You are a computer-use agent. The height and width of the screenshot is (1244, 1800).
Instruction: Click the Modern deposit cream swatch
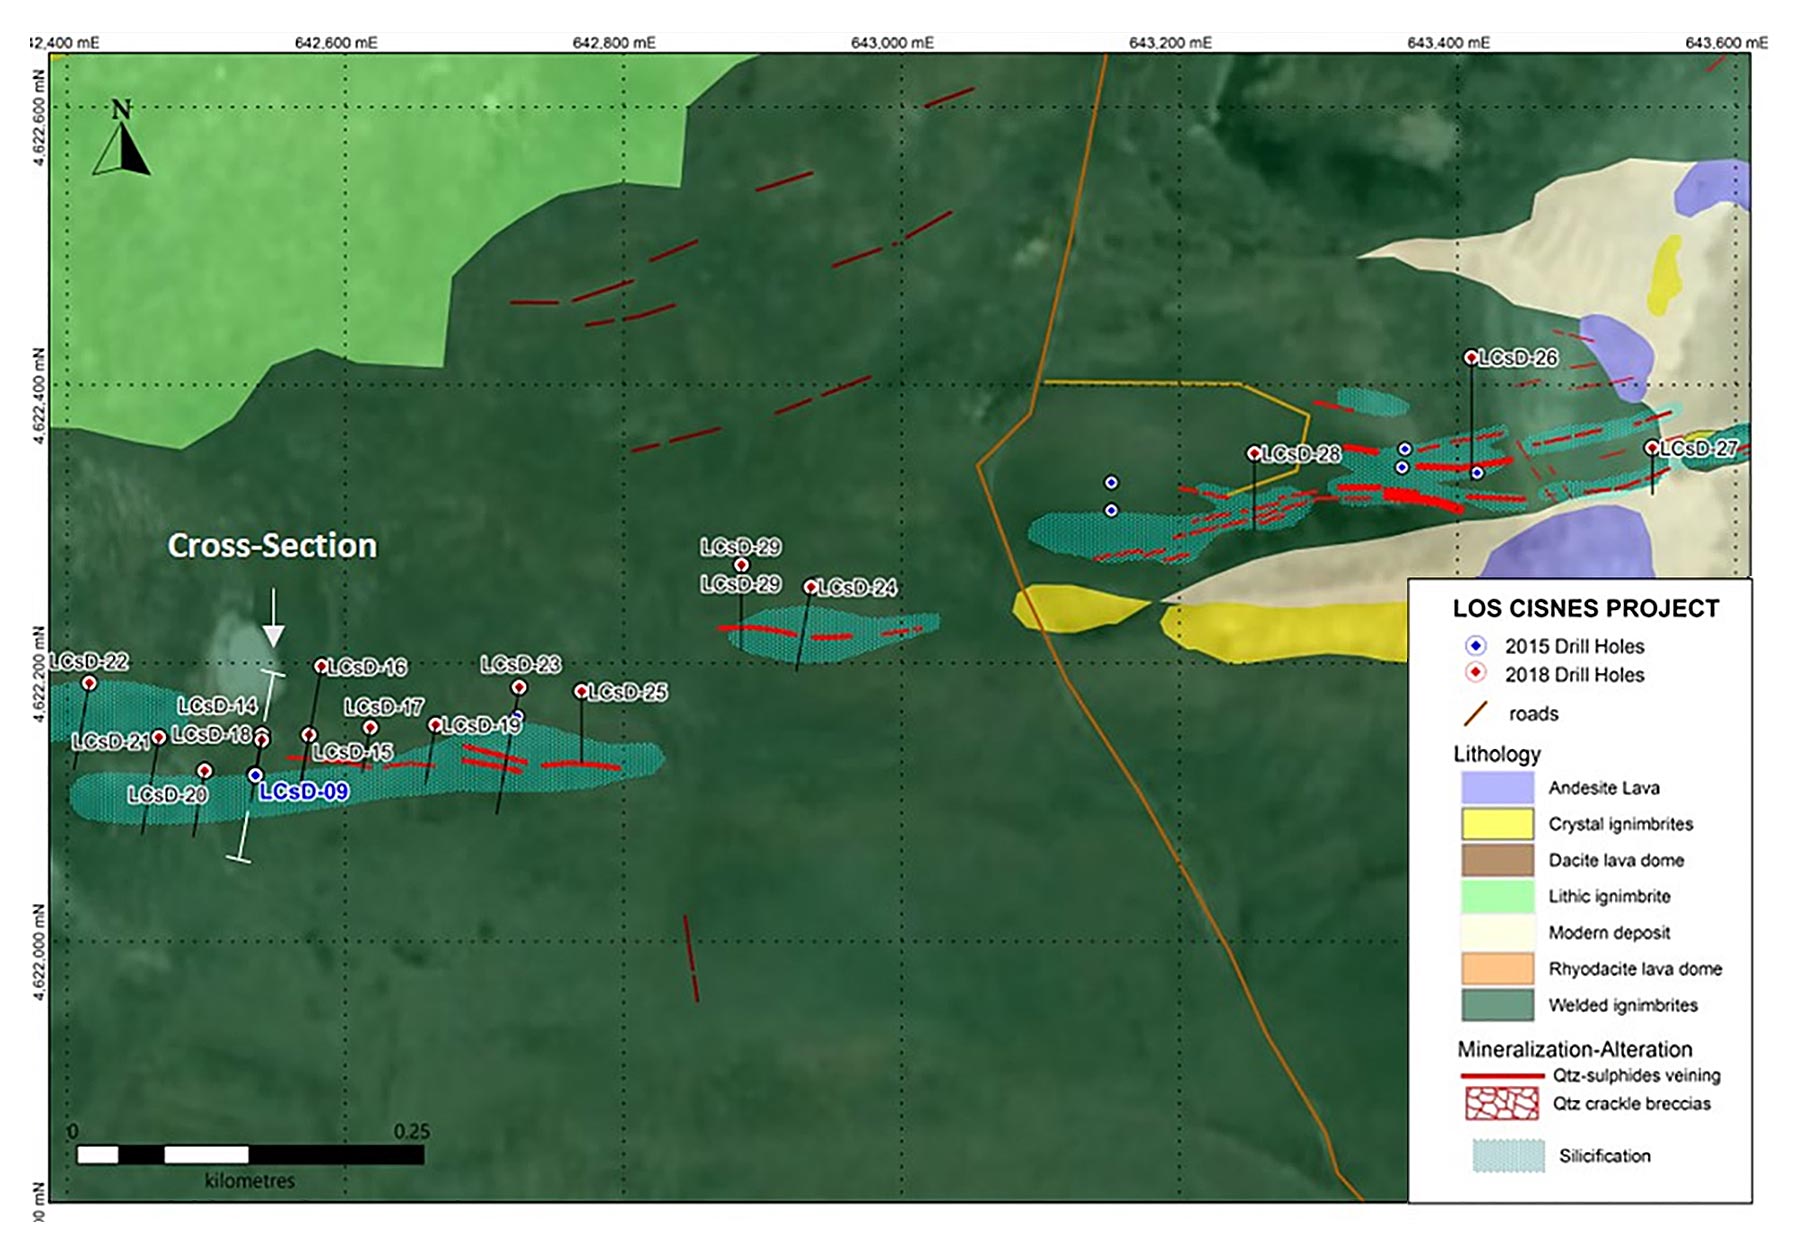tap(1497, 932)
